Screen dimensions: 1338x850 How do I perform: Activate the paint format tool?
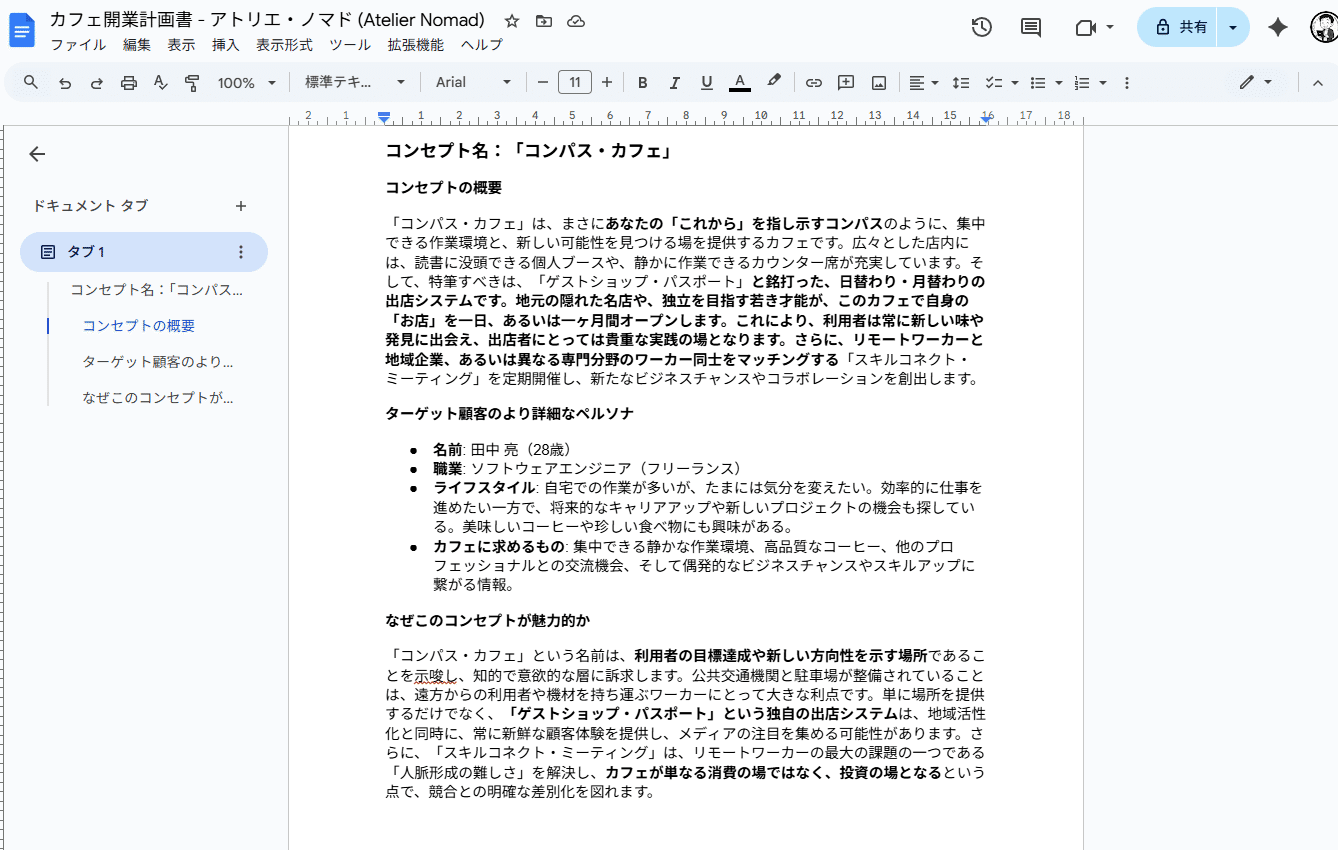point(192,82)
